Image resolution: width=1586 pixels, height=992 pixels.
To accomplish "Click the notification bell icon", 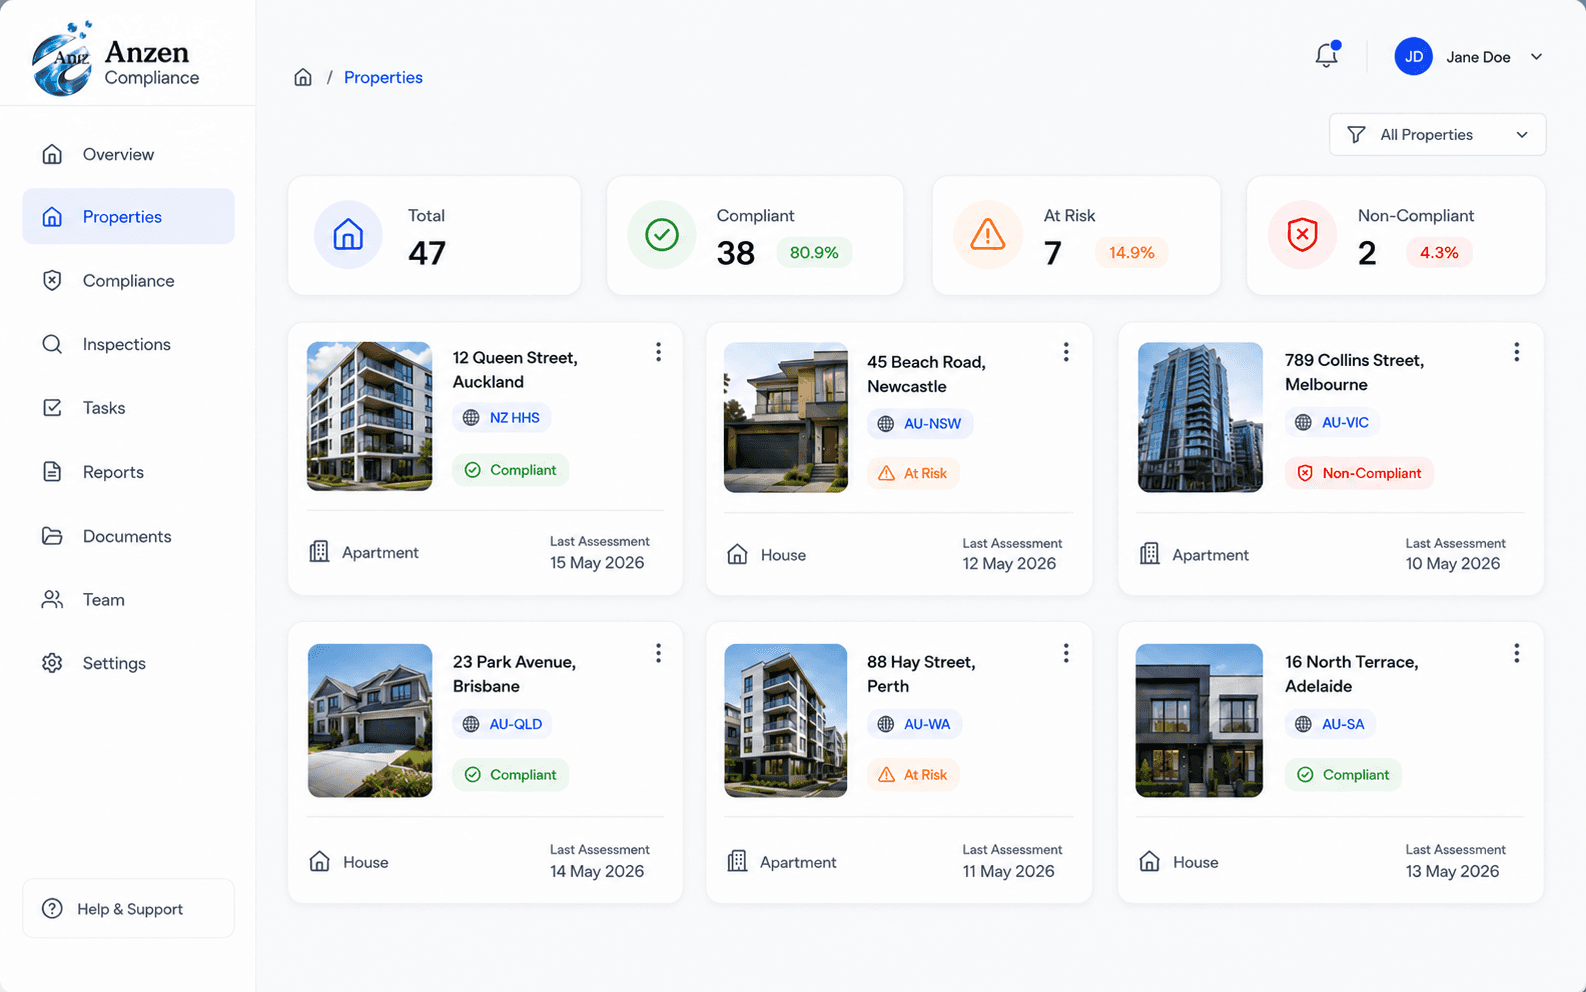I will (1327, 55).
